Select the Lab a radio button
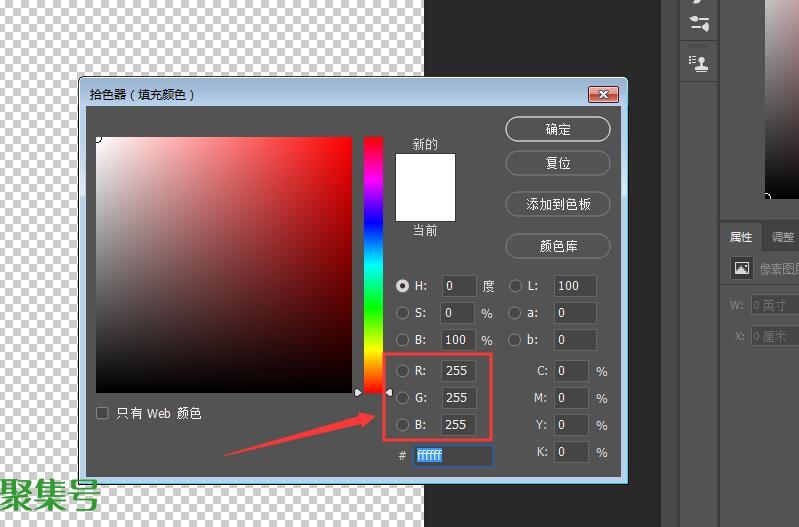The image size is (799, 527). click(x=515, y=312)
